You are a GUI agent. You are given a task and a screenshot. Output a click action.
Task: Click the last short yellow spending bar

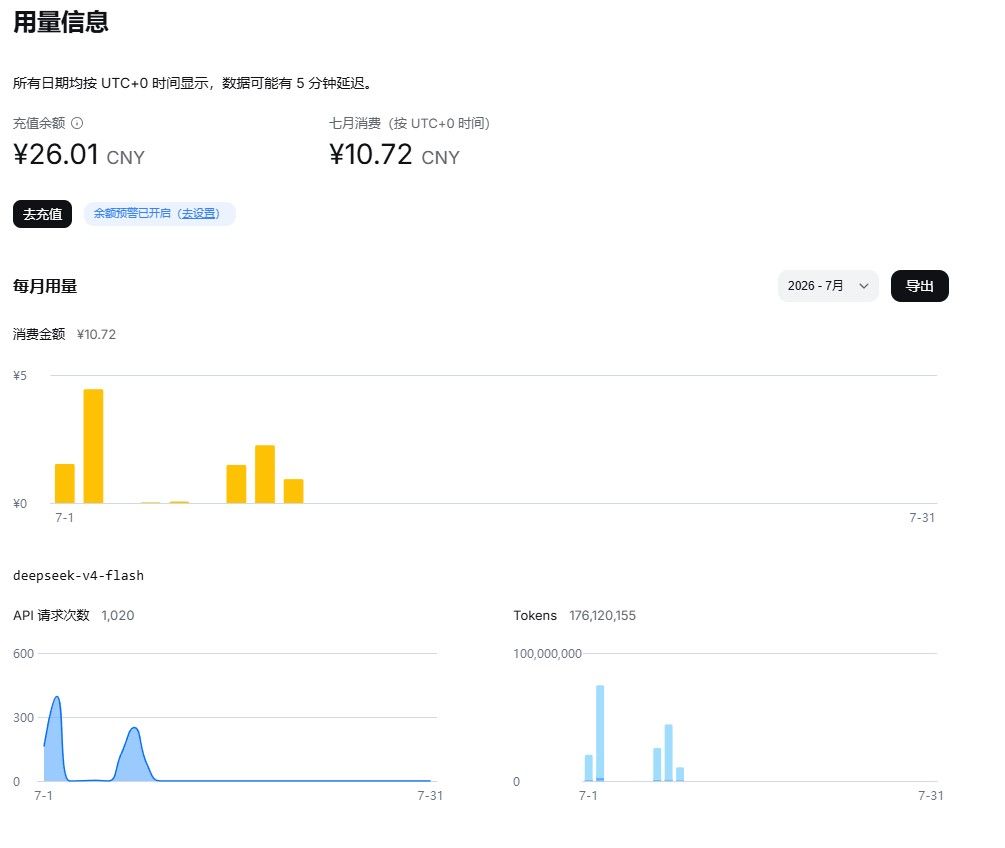point(294,491)
